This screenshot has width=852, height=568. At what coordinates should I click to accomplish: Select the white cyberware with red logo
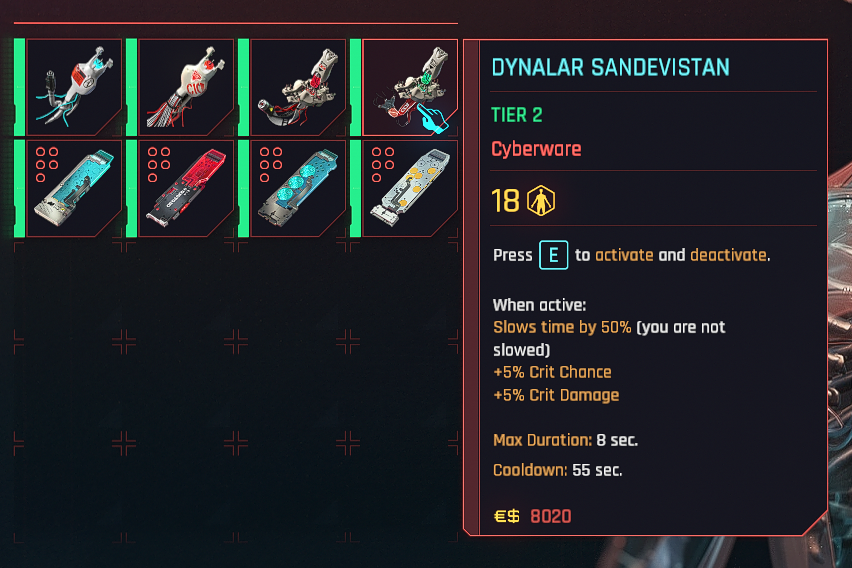point(186,88)
